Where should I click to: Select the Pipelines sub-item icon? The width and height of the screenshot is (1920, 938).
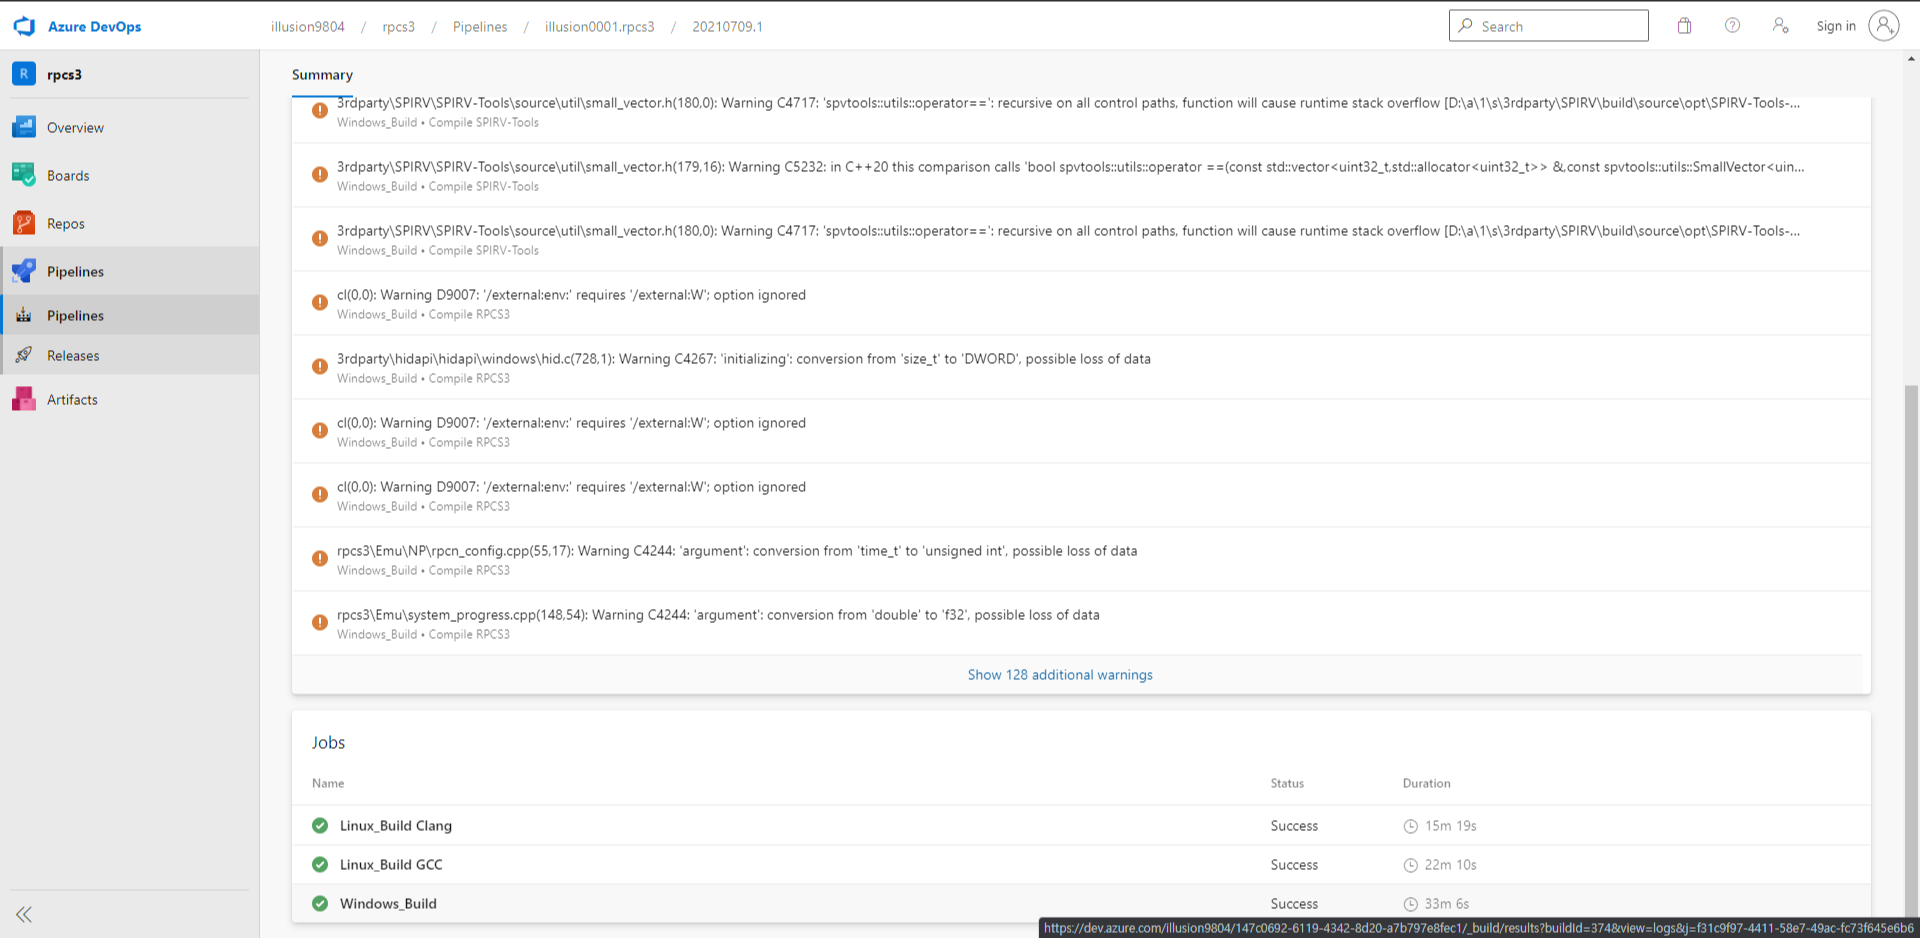click(24, 315)
